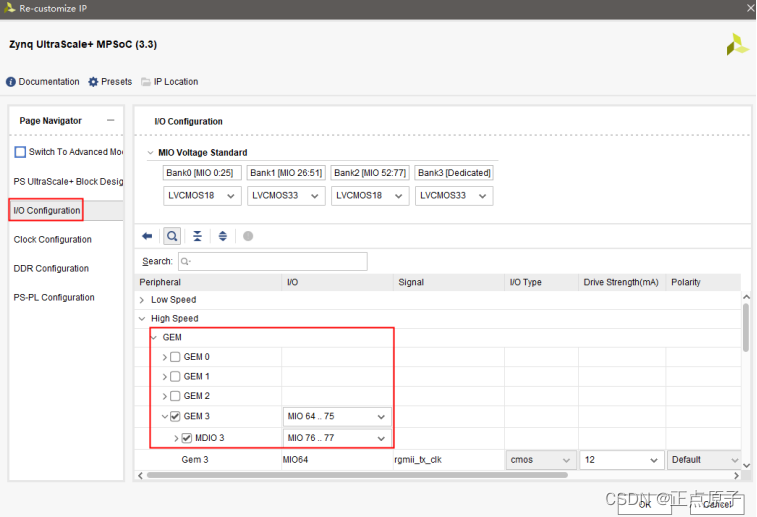Click the Bank2 [MIO 52:77] label field
The image size is (757, 517).
(x=370, y=173)
